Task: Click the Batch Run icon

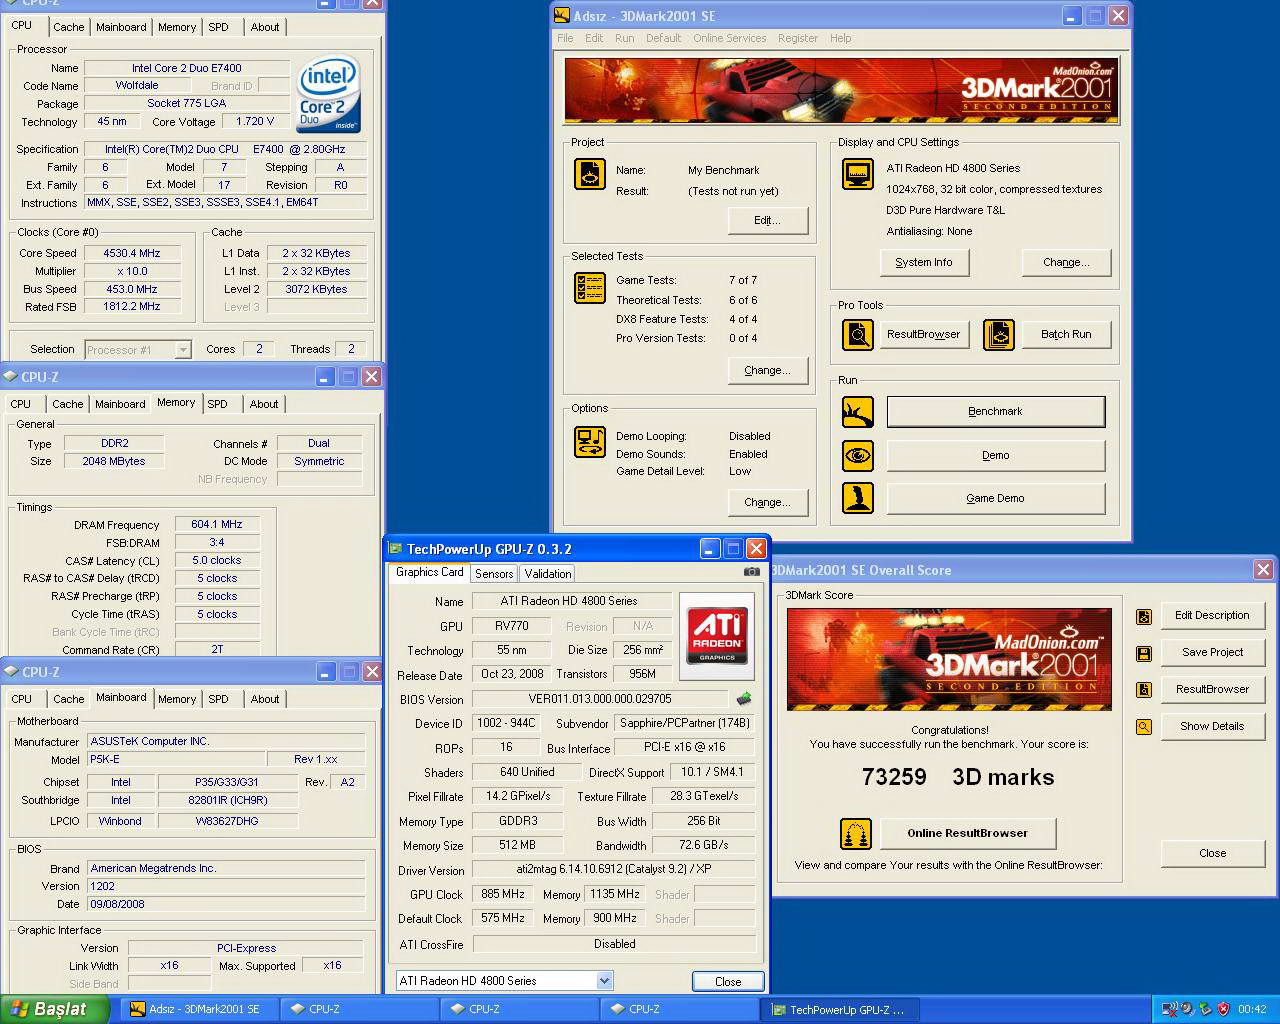Action: [x=998, y=334]
